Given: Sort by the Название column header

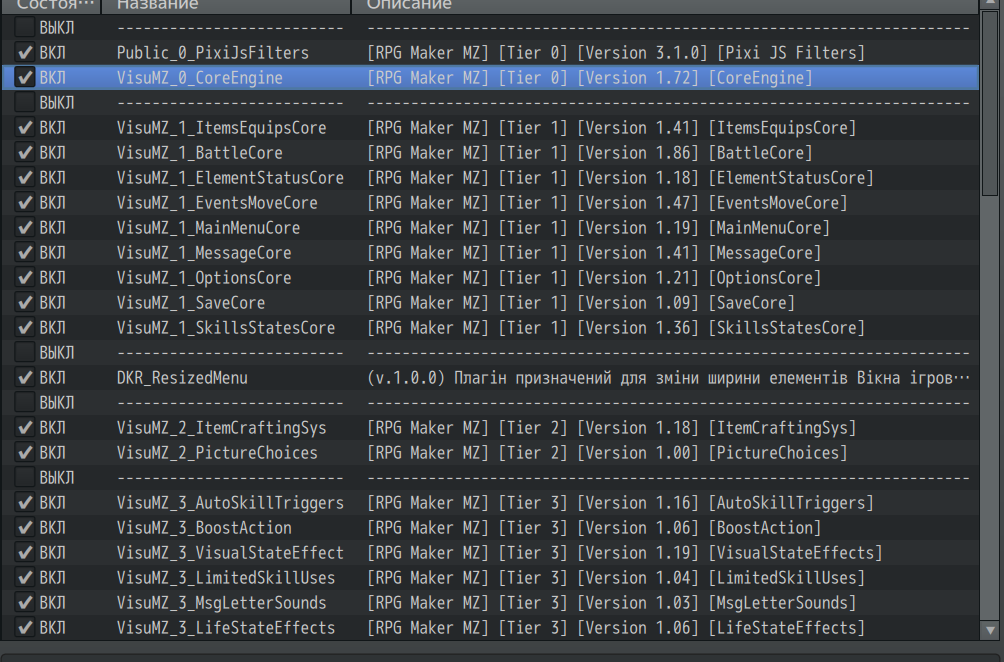Looking at the screenshot, I should point(226,6).
